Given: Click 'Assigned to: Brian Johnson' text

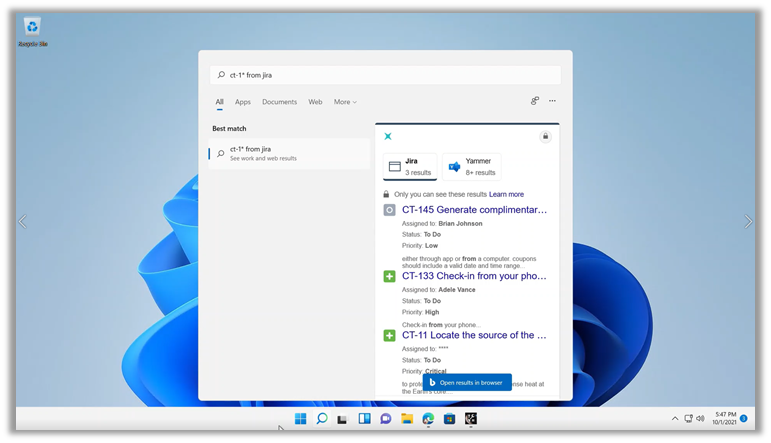Looking at the screenshot, I should (x=442, y=223).
